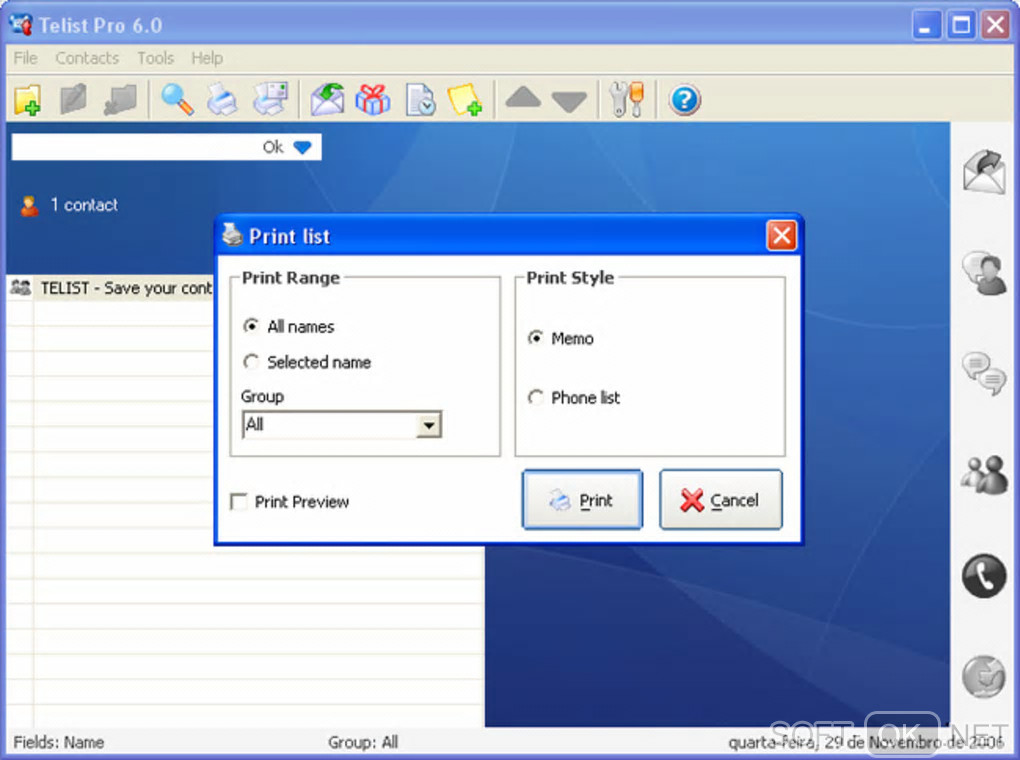Maximize the Telist Pro window
1020x760 pixels.
pyautogui.click(x=961, y=25)
